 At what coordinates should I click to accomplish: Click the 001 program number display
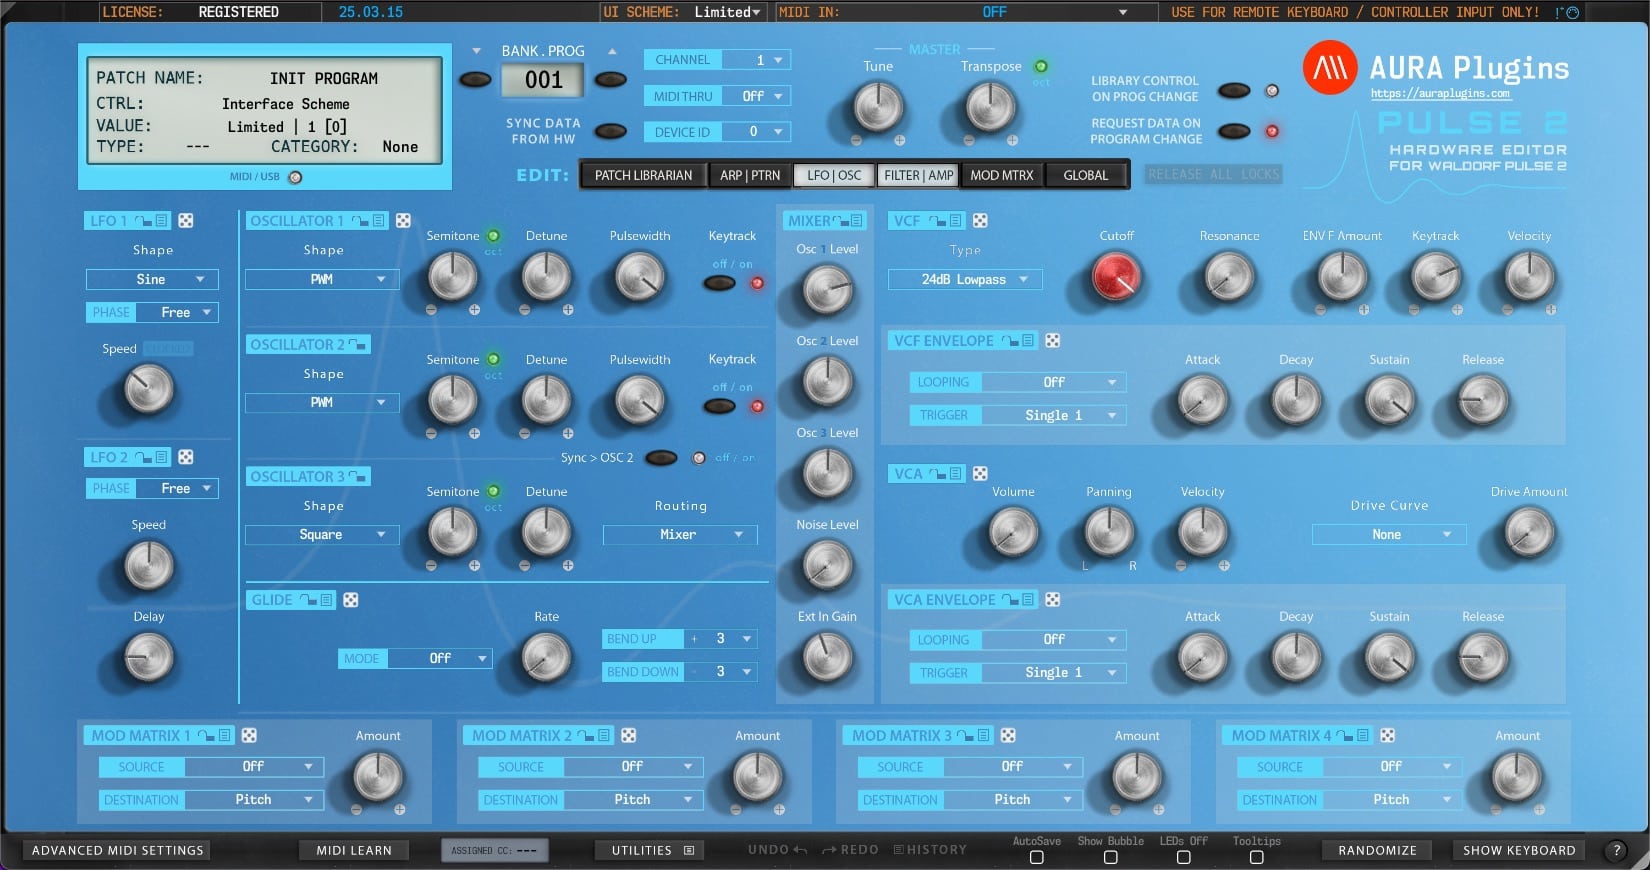[543, 81]
